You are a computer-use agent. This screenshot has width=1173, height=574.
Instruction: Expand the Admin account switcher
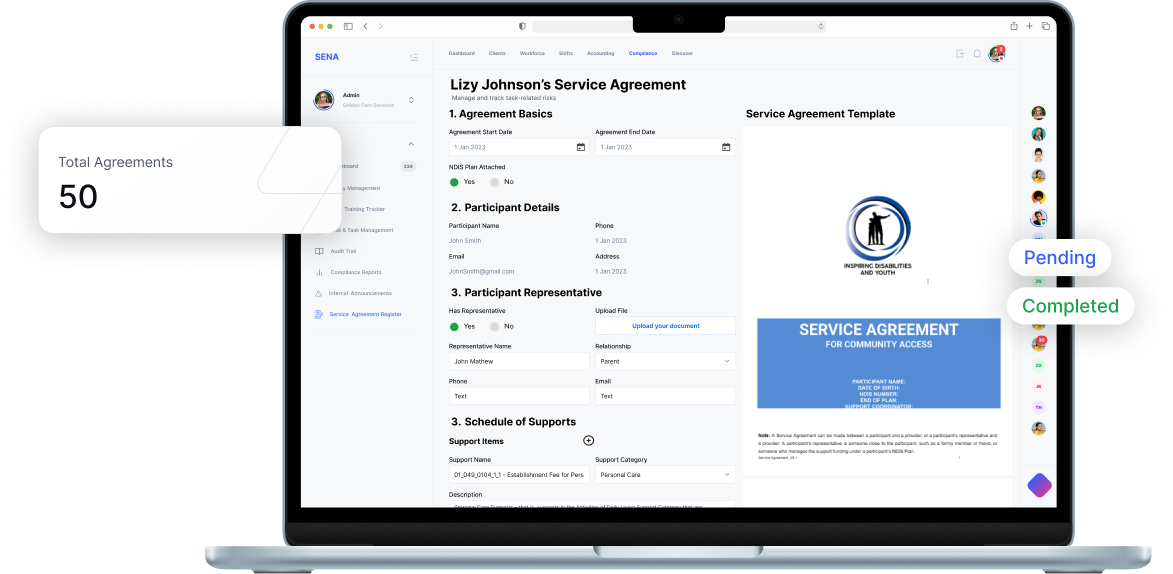click(x=411, y=100)
